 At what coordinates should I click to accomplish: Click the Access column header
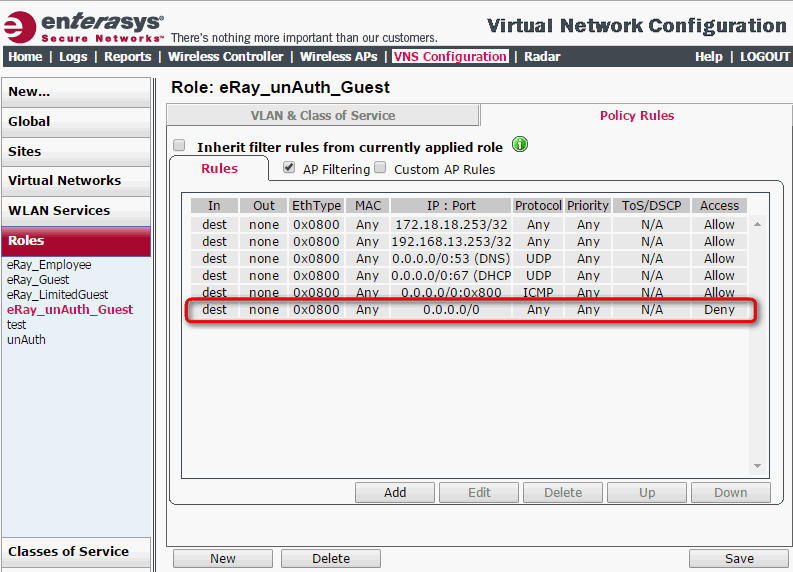point(719,205)
